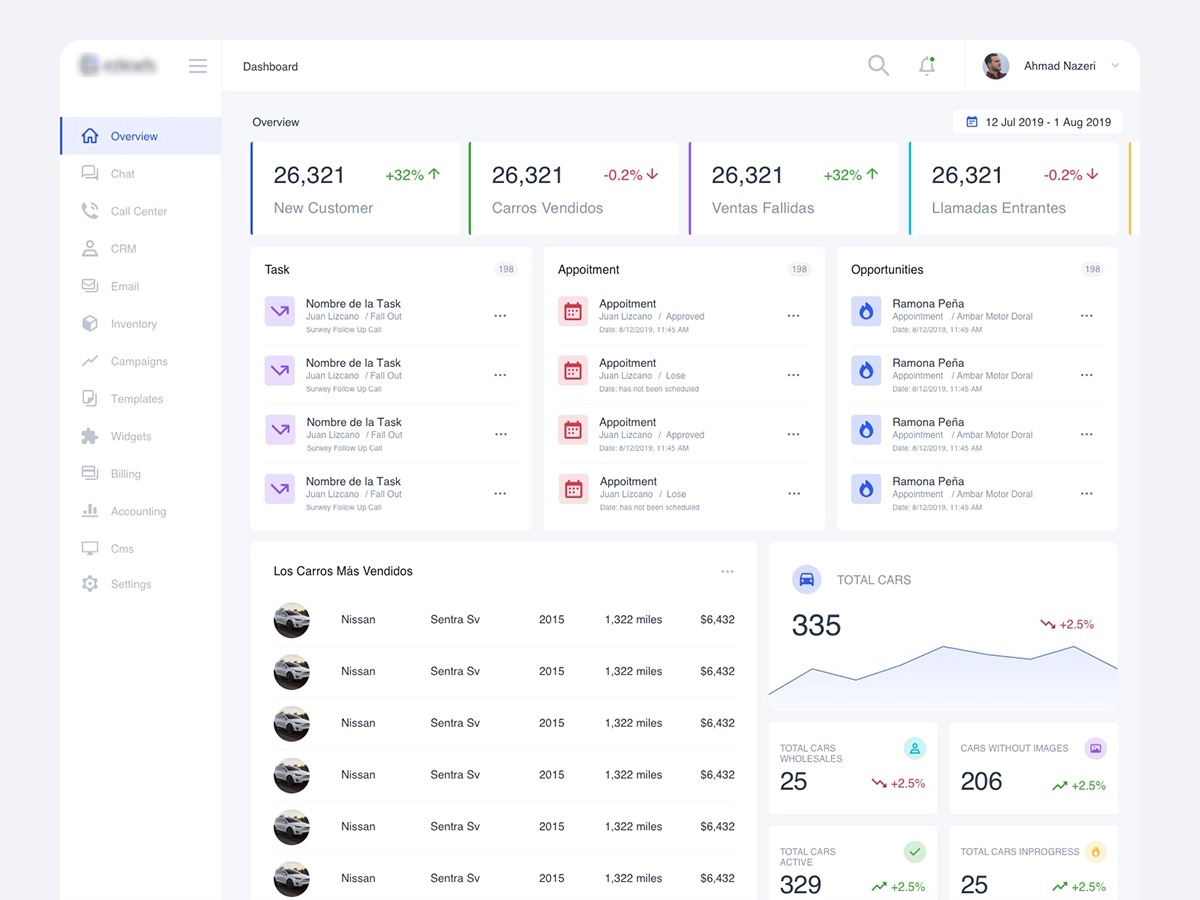The width and height of the screenshot is (1200, 900).
Task: Click the Inventory box icon
Action: pos(90,324)
